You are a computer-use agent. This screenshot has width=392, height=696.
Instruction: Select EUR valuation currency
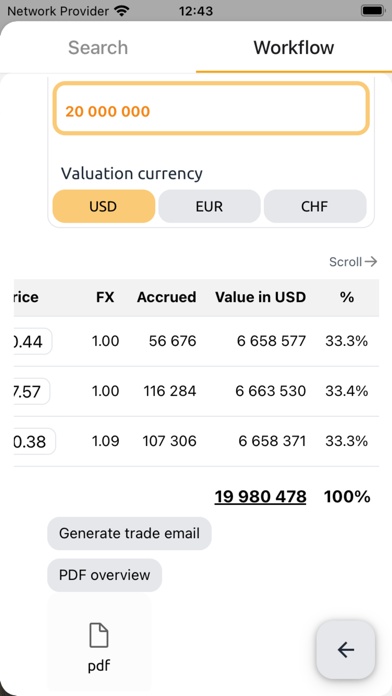tap(209, 206)
